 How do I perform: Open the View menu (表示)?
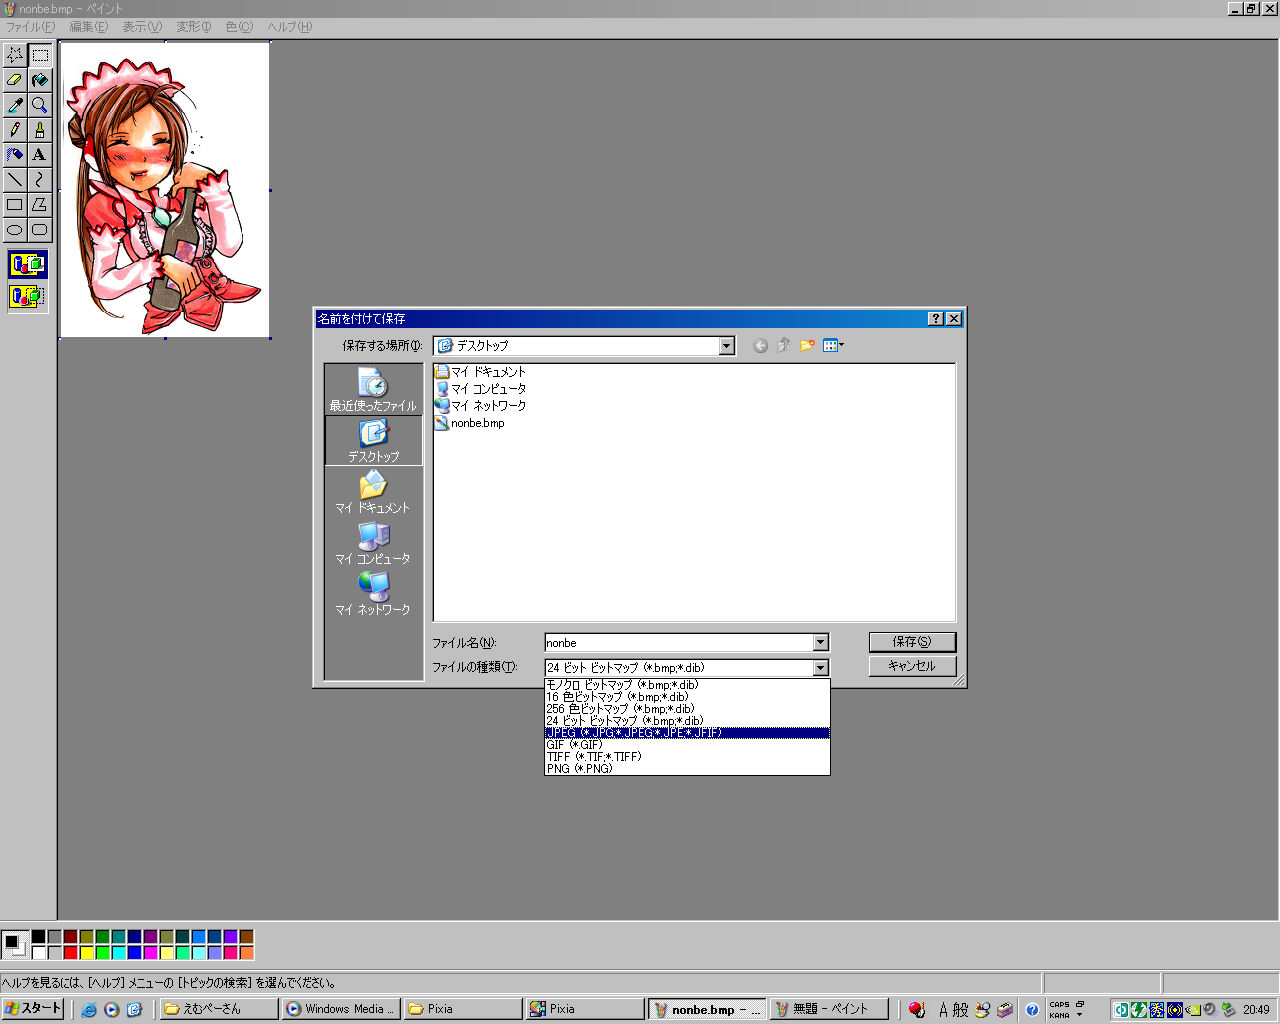pos(142,27)
